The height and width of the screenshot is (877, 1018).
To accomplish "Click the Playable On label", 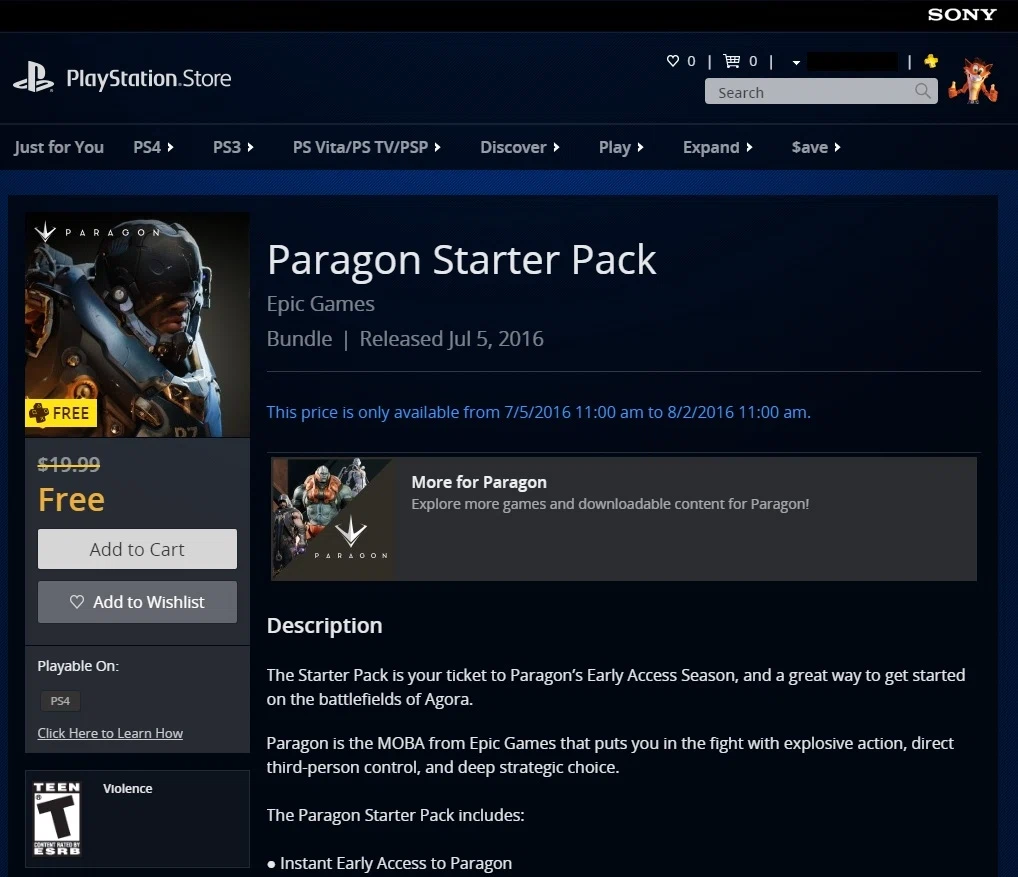I will click(x=78, y=666).
